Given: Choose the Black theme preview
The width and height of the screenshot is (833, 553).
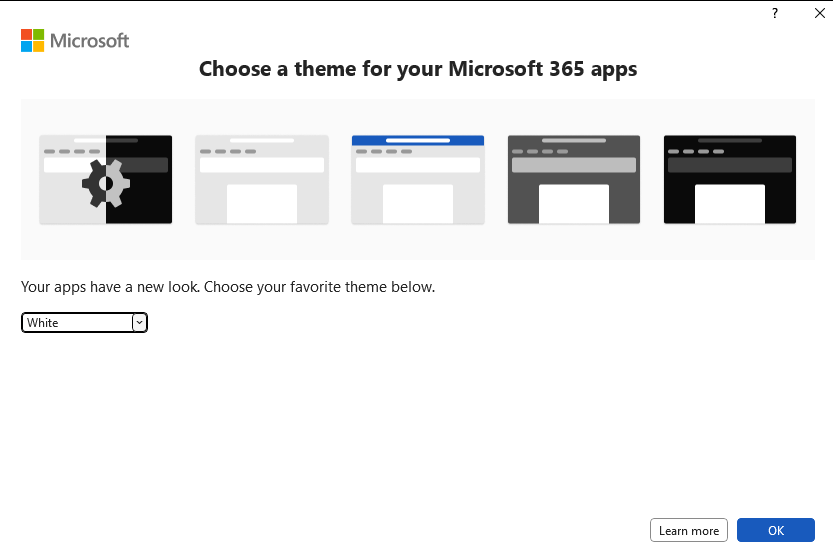Looking at the screenshot, I should coord(730,180).
